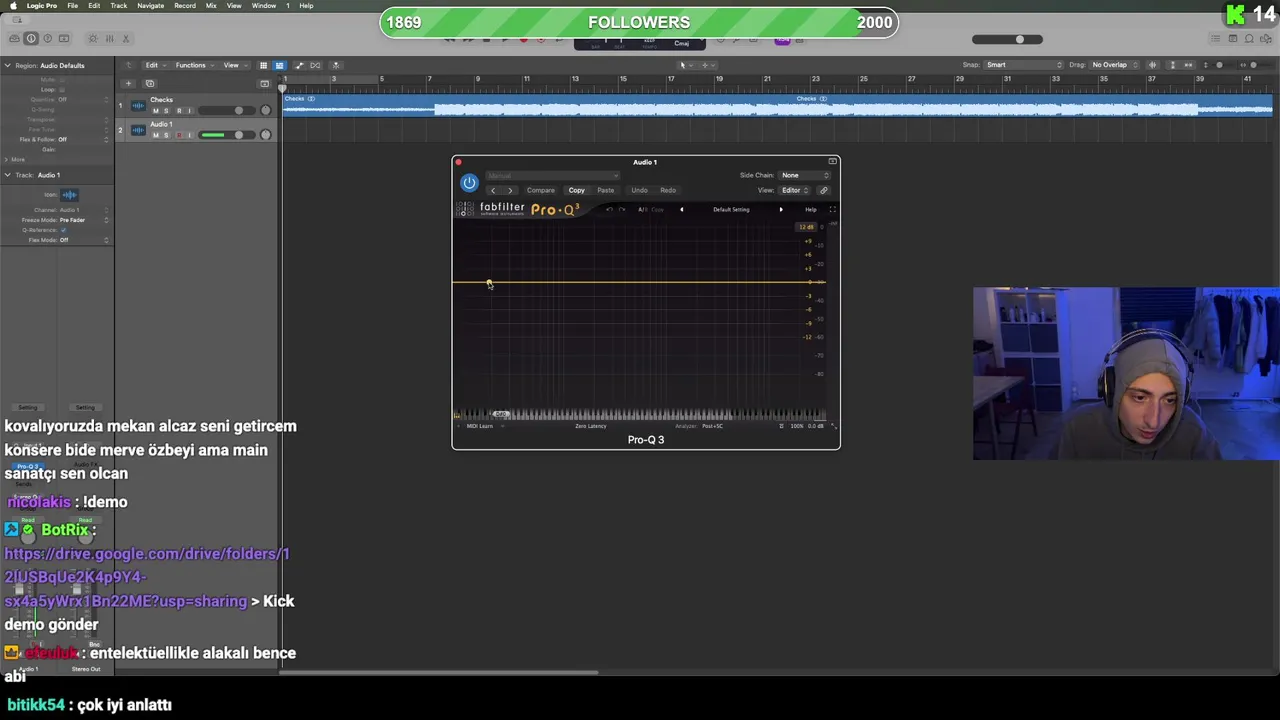The image size is (1280, 720).
Task: Click MIDI Learn in Pro-Q 3
Action: pos(480,426)
